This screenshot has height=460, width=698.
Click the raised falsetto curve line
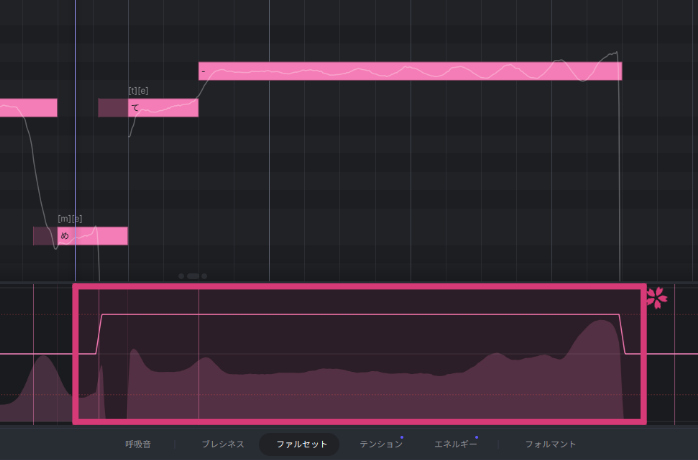[x=360, y=315]
